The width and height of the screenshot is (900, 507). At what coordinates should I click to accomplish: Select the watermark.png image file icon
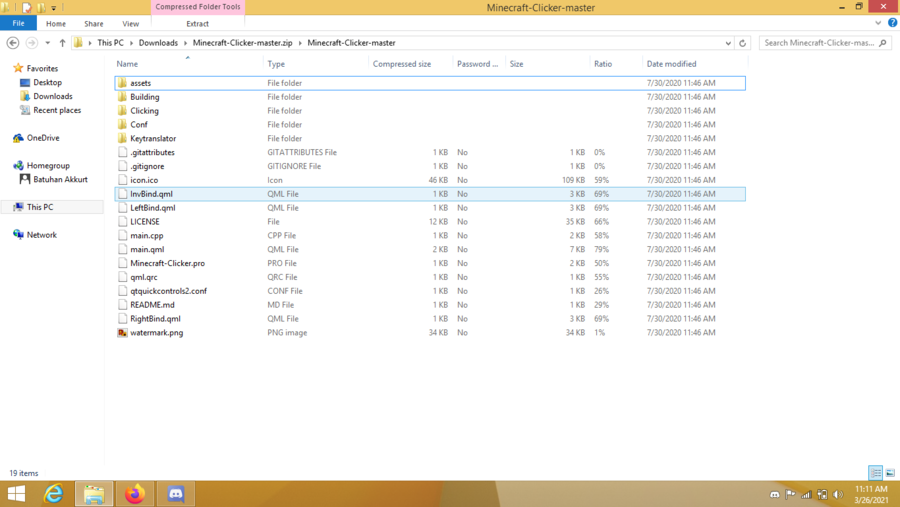point(122,332)
